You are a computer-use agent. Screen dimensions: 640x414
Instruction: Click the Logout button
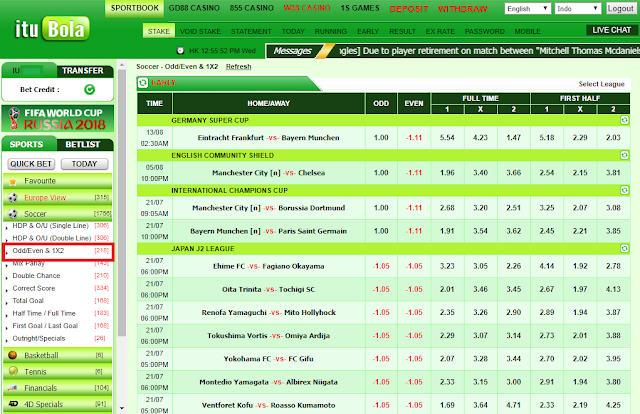(620, 9)
